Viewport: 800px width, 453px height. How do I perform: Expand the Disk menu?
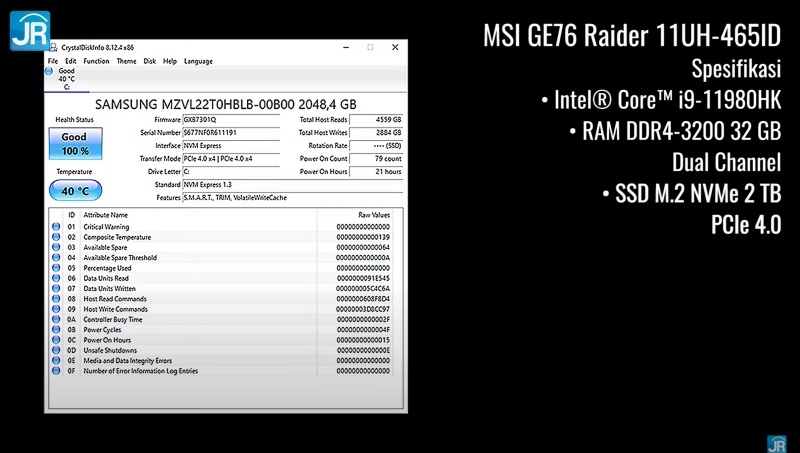click(x=150, y=61)
